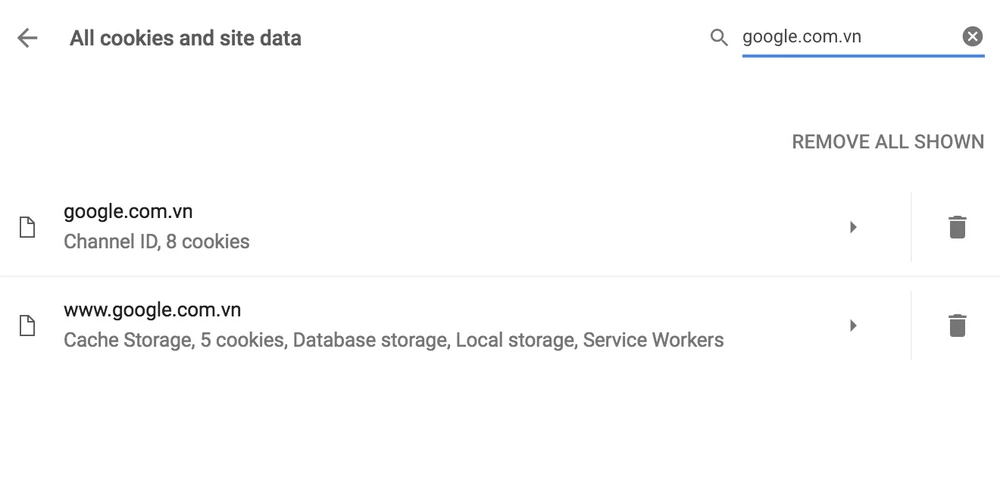Click the "Cache Storage" text
Viewport: 1000px width, 483px height.
point(127,340)
